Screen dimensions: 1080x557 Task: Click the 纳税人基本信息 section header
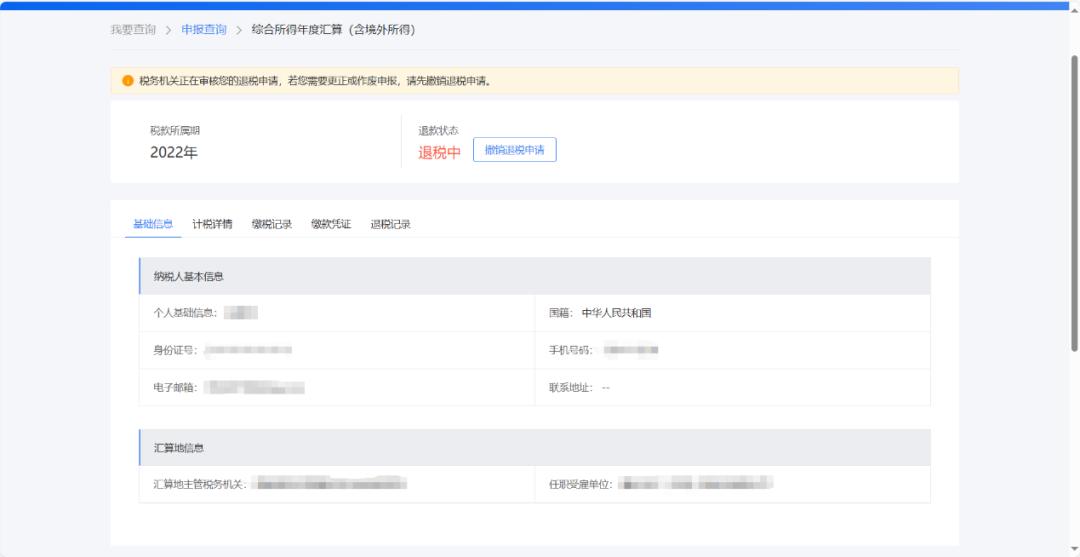[x=188, y=276]
